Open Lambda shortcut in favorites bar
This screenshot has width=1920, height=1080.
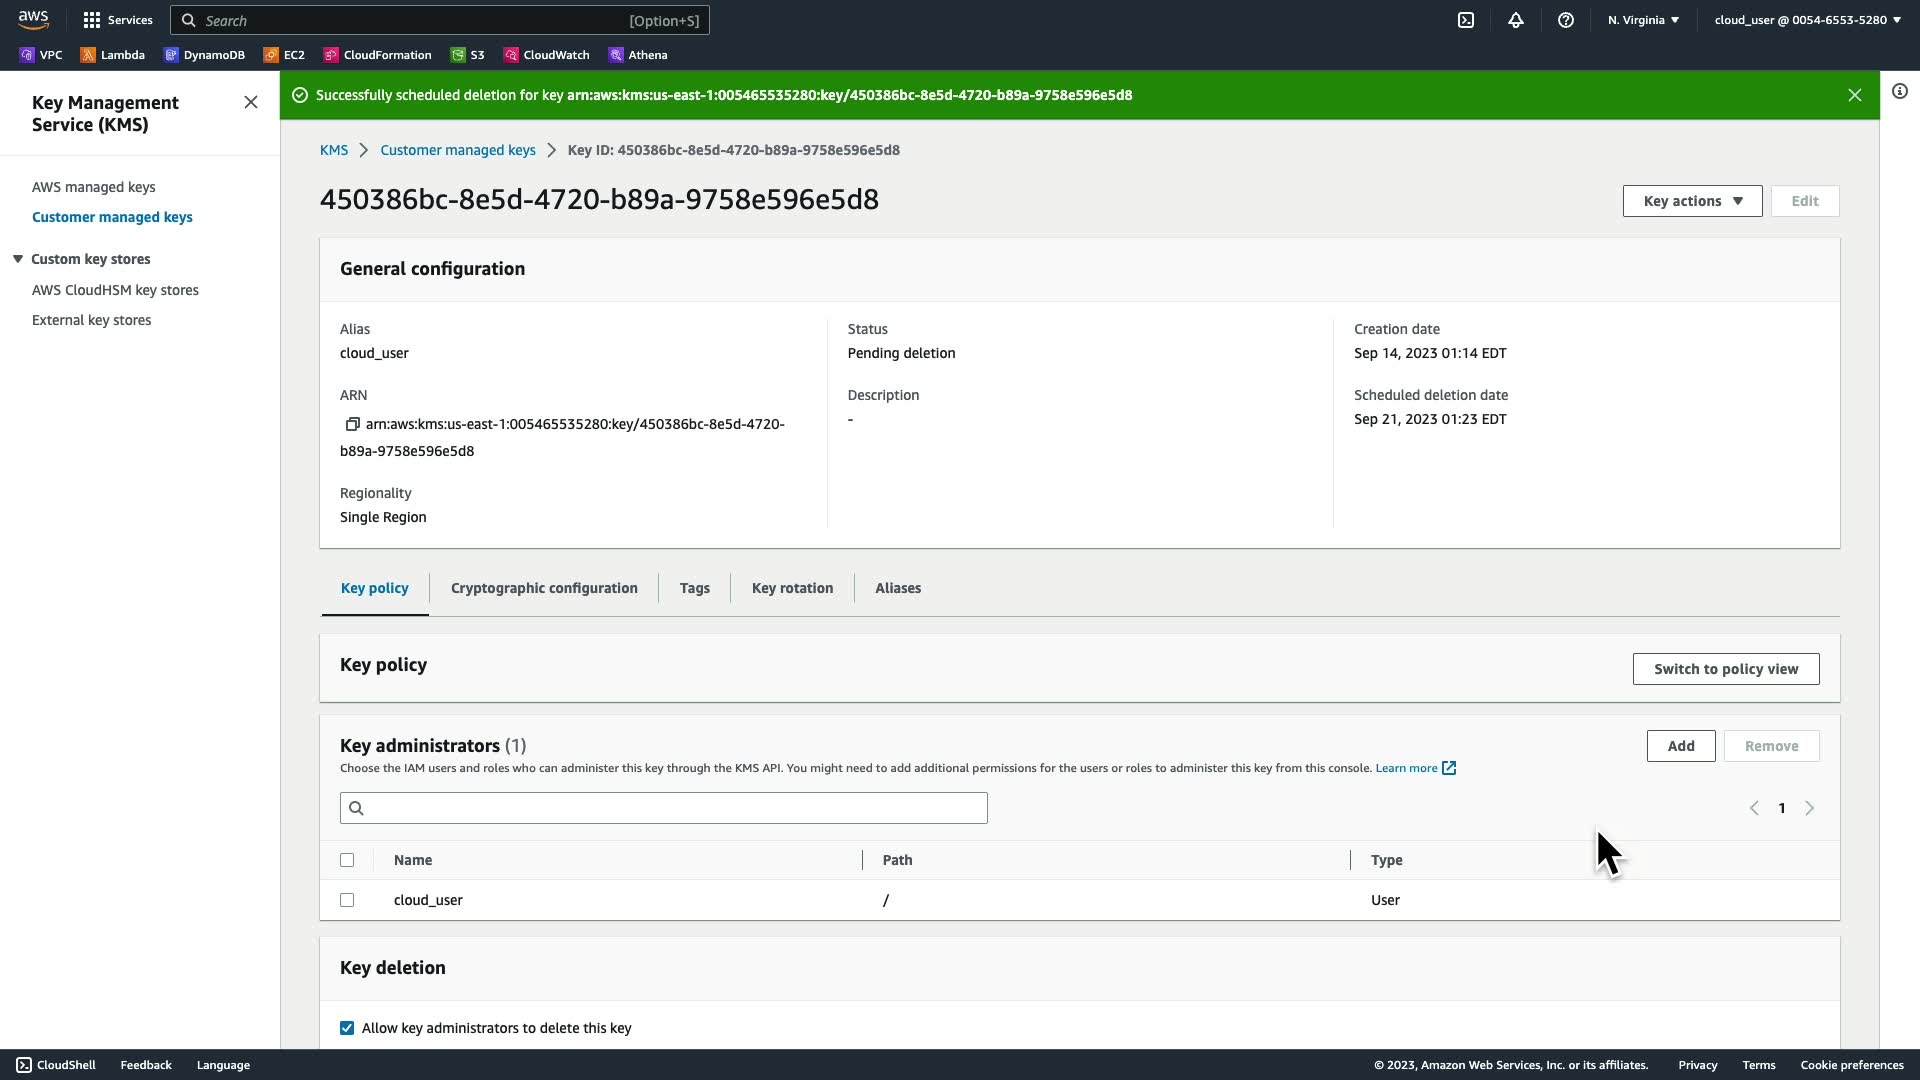click(113, 55)
